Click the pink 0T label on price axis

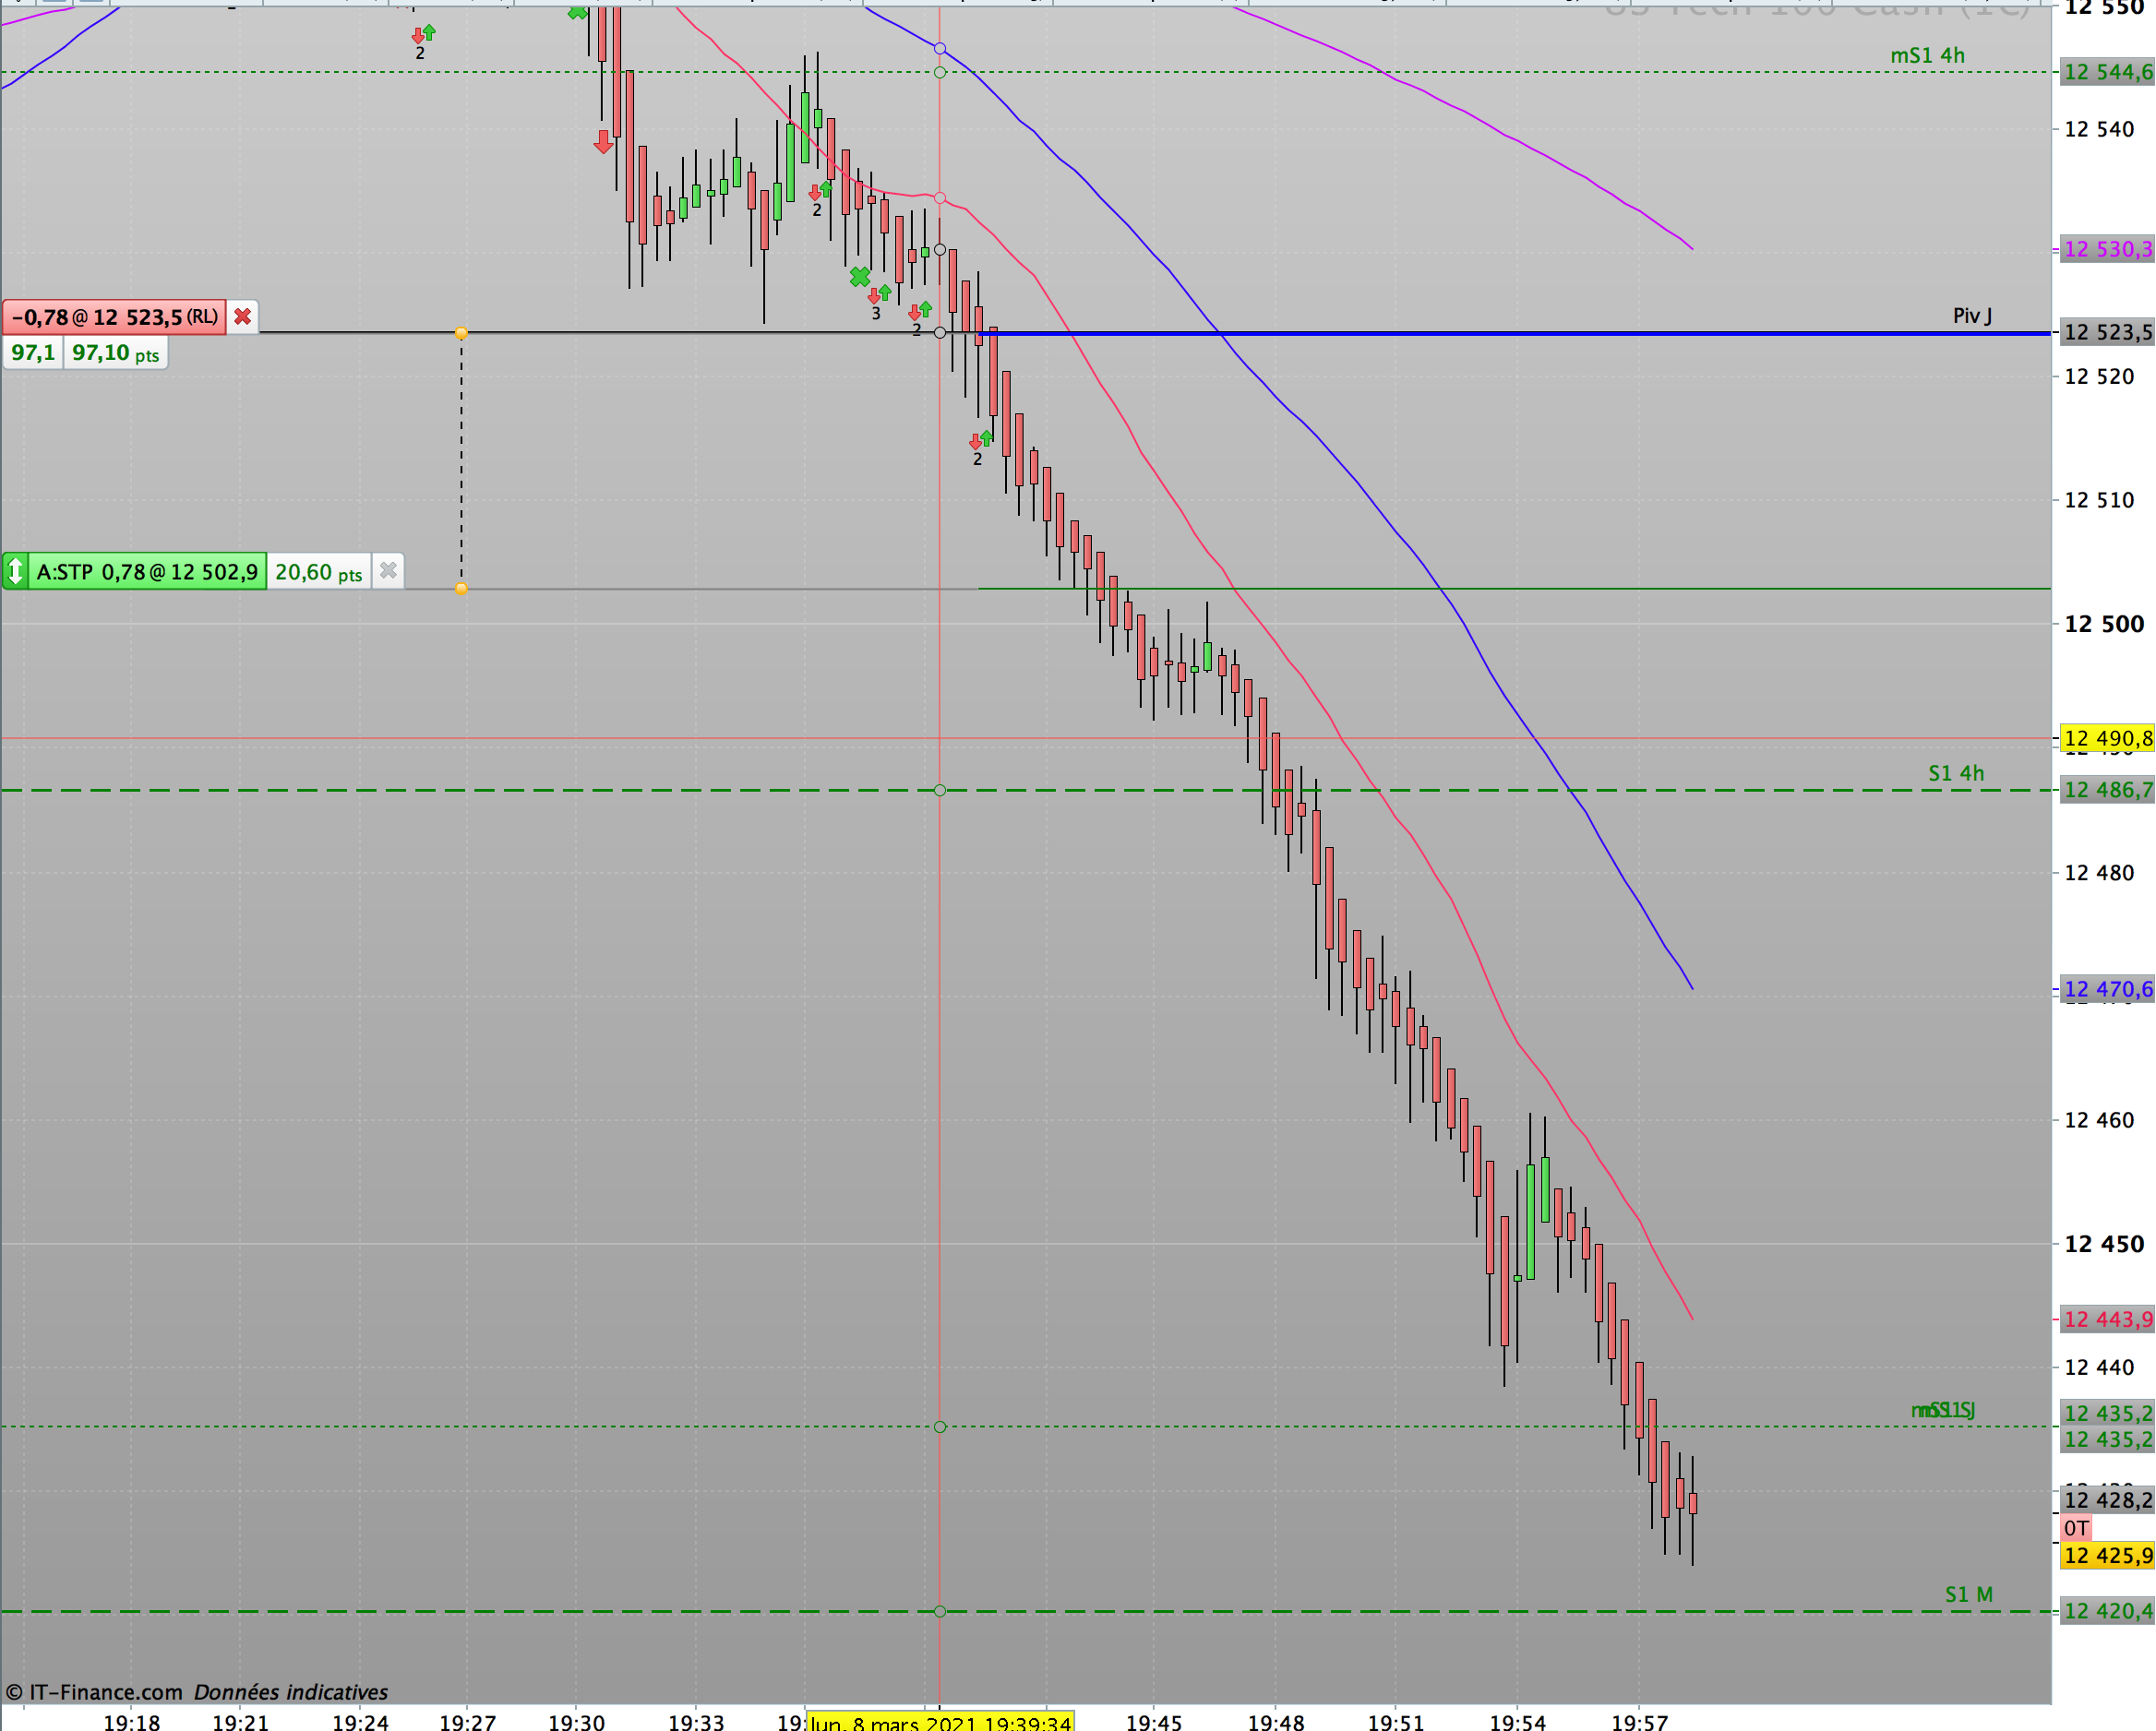point(2076,1528)
